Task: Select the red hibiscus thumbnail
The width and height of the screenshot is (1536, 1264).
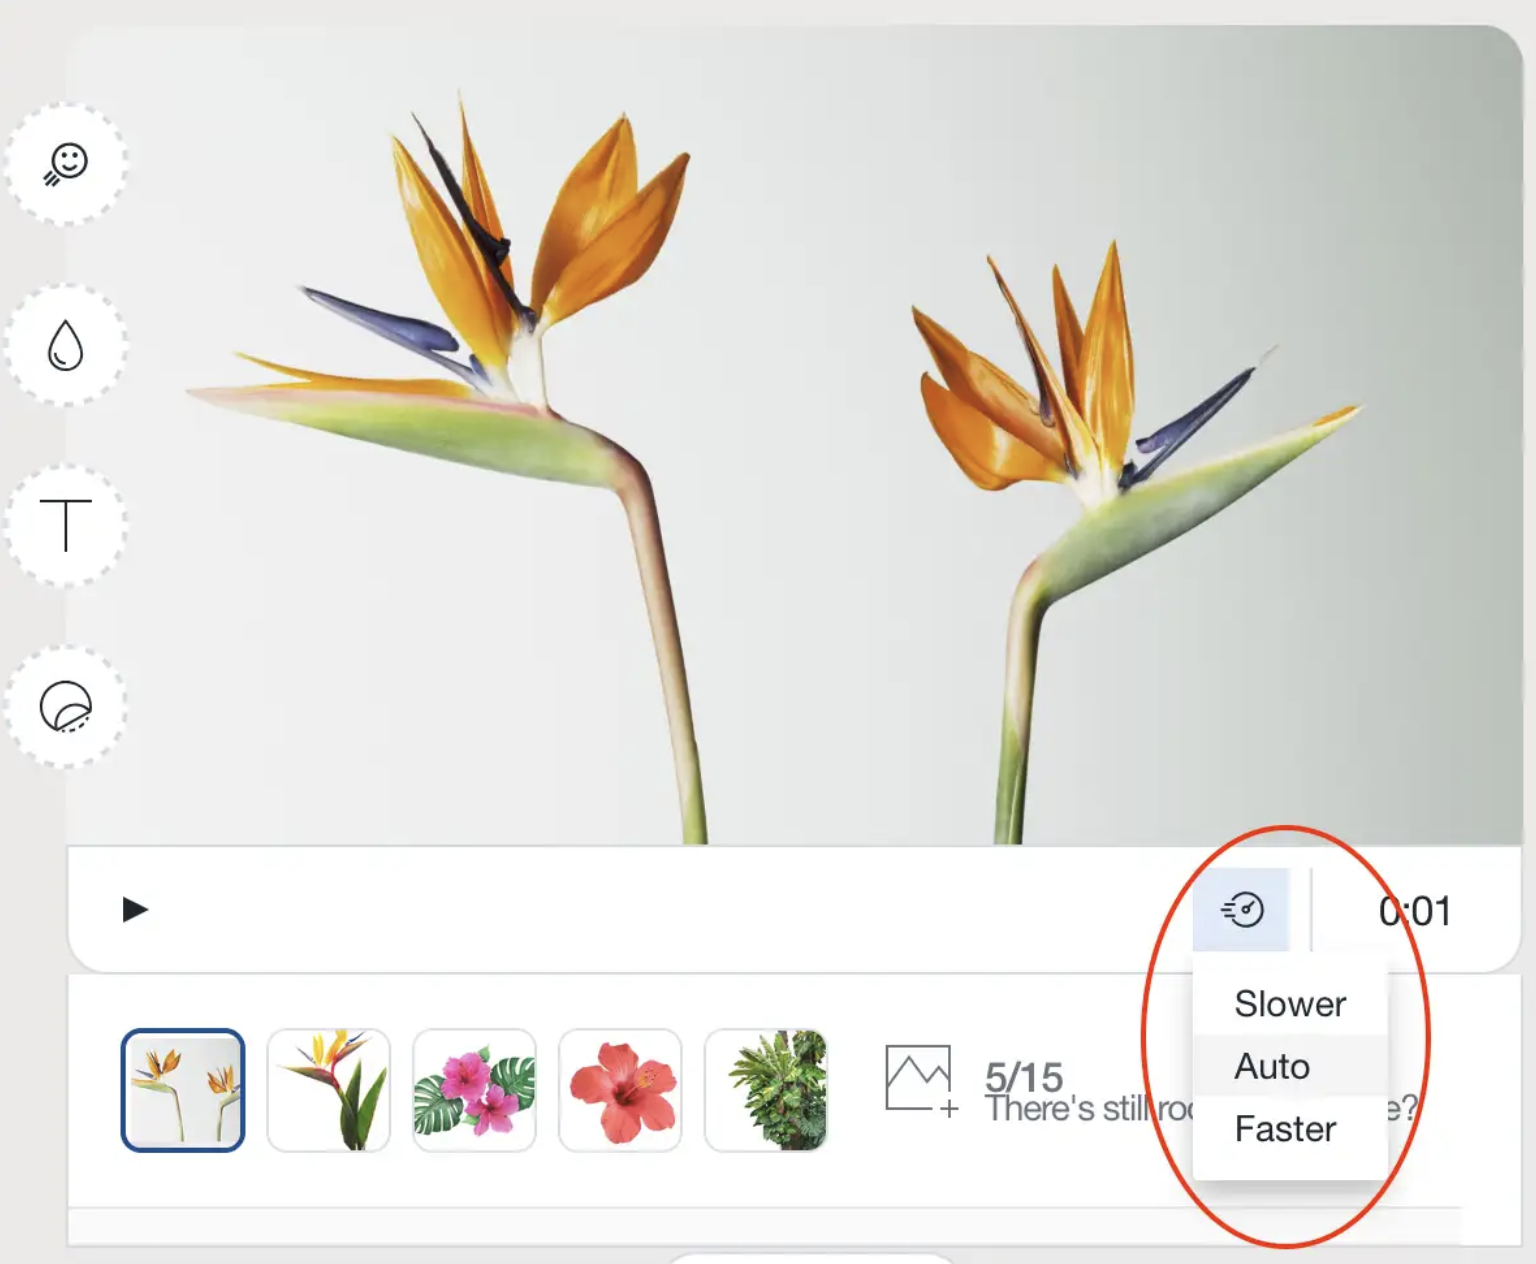Action: click(x=620, y=1090)
